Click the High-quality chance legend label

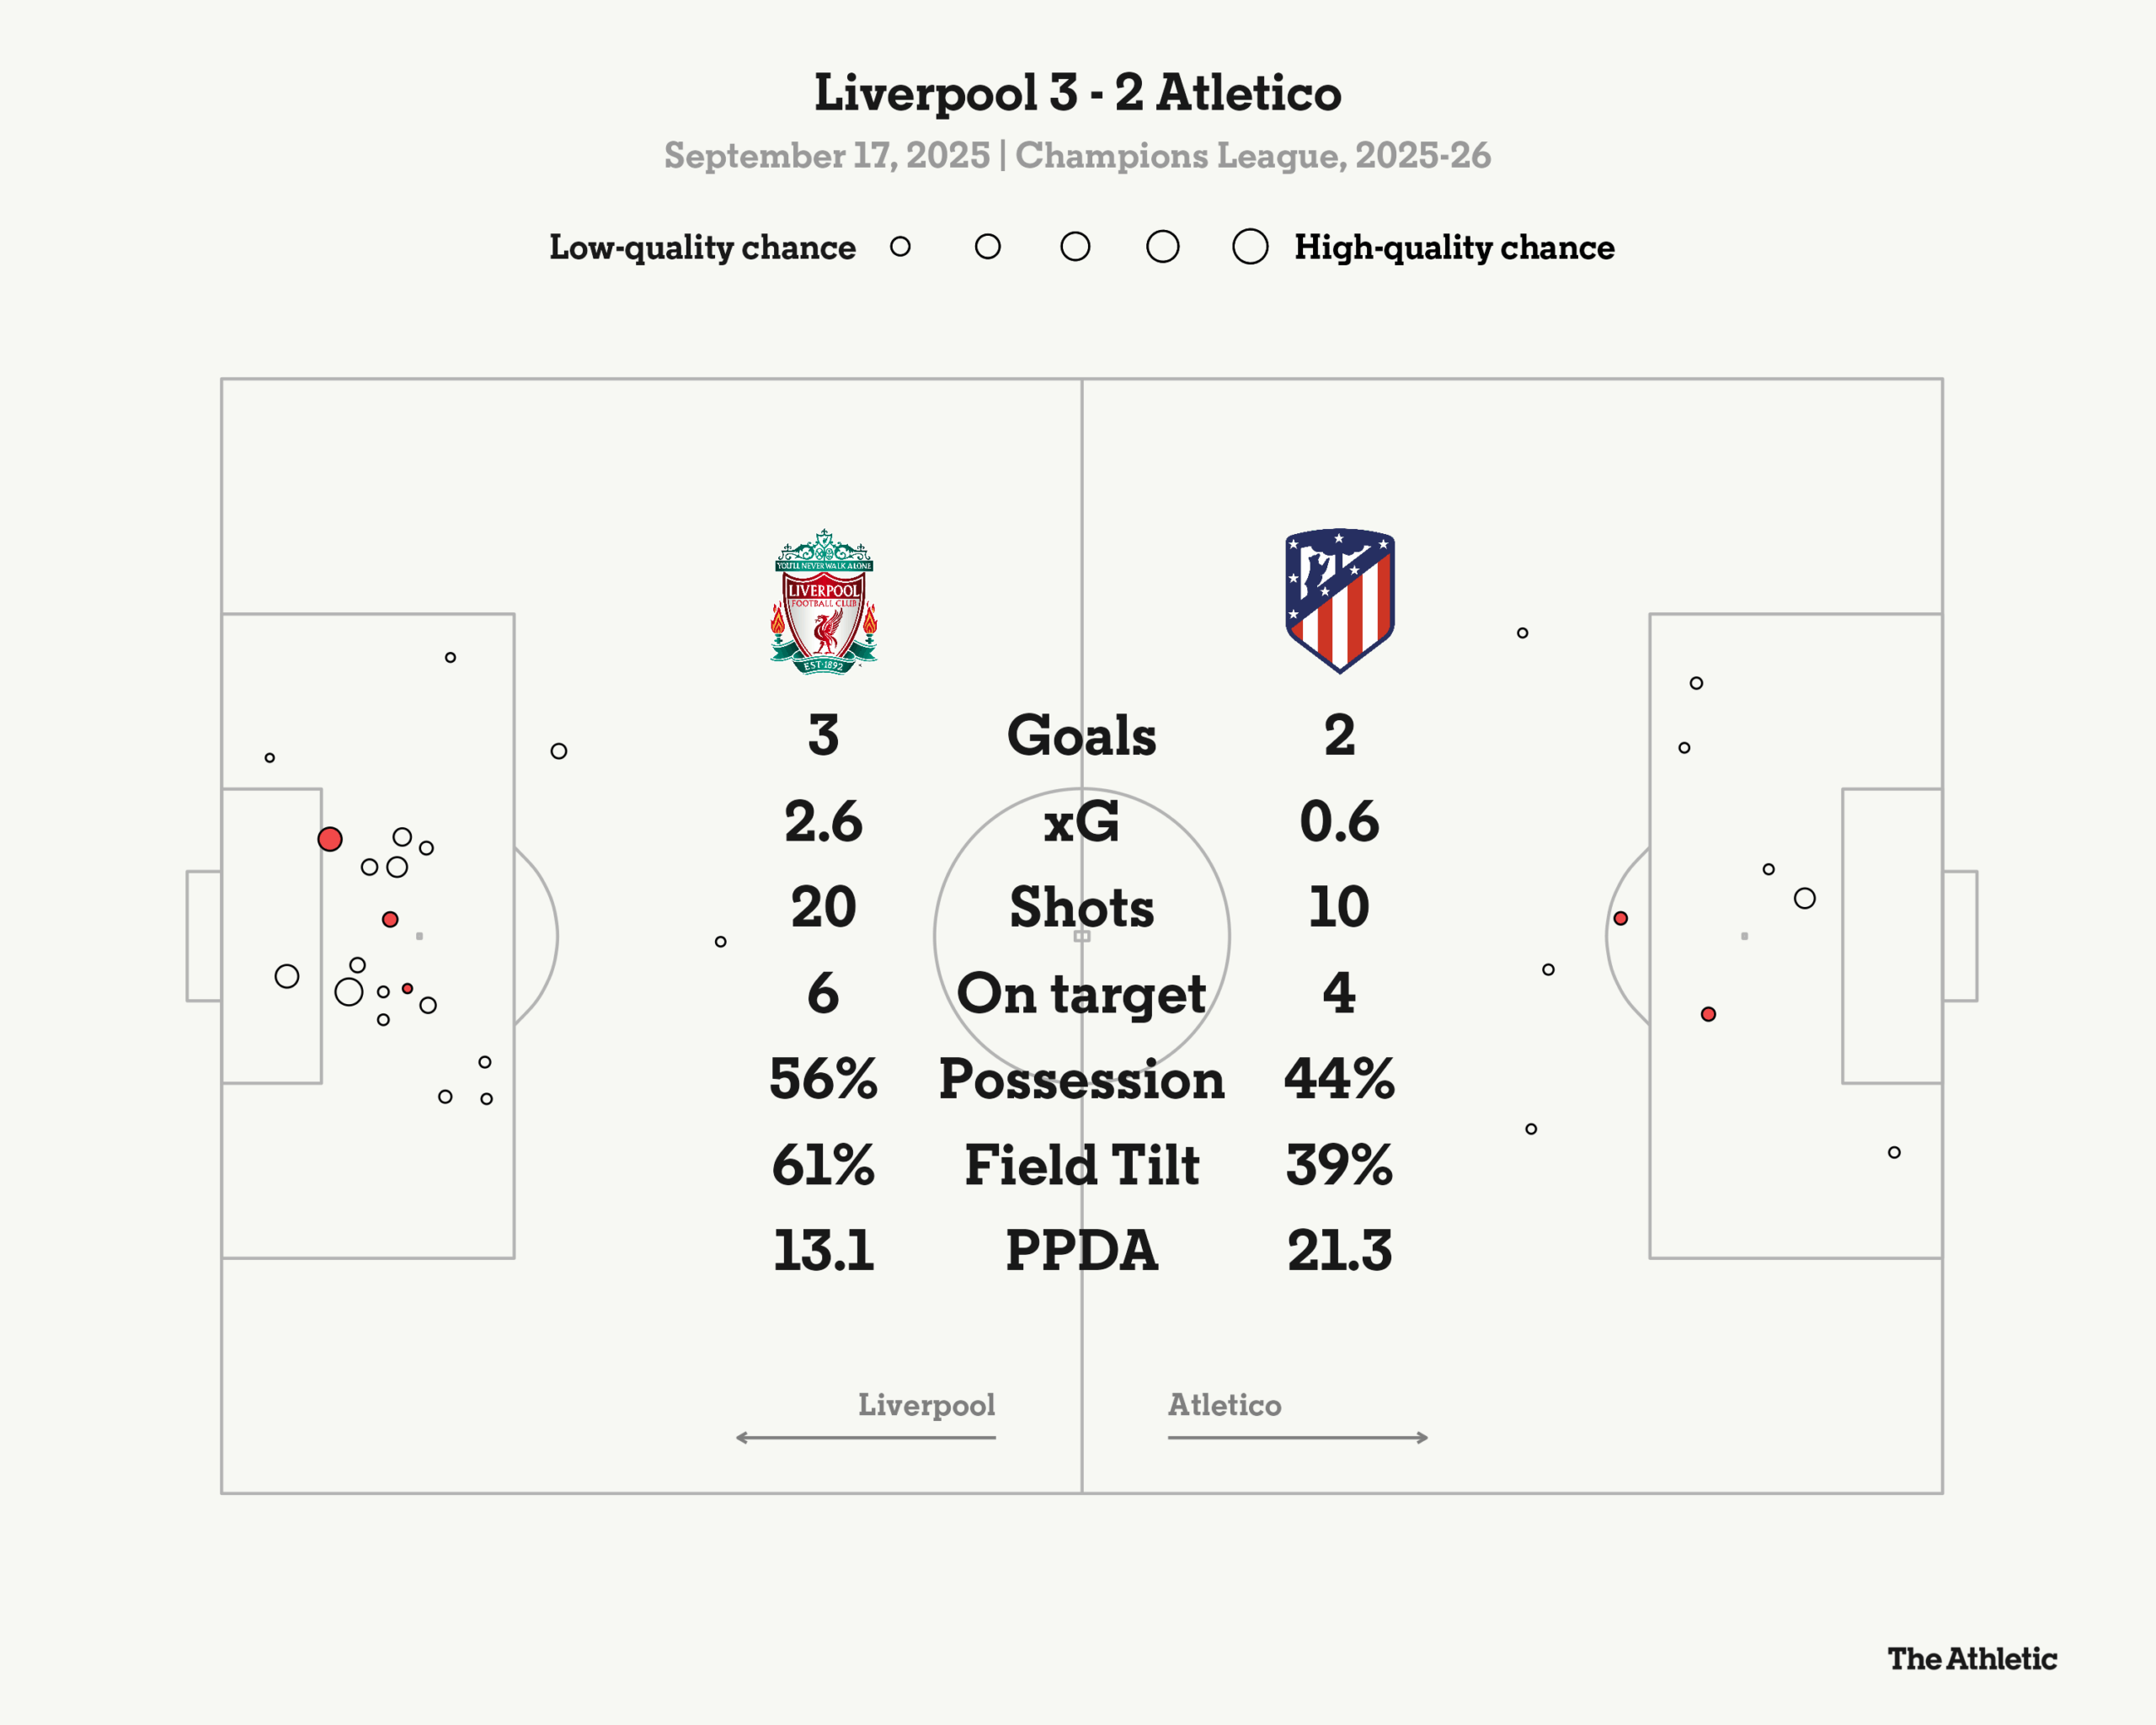coord(1454,247)
